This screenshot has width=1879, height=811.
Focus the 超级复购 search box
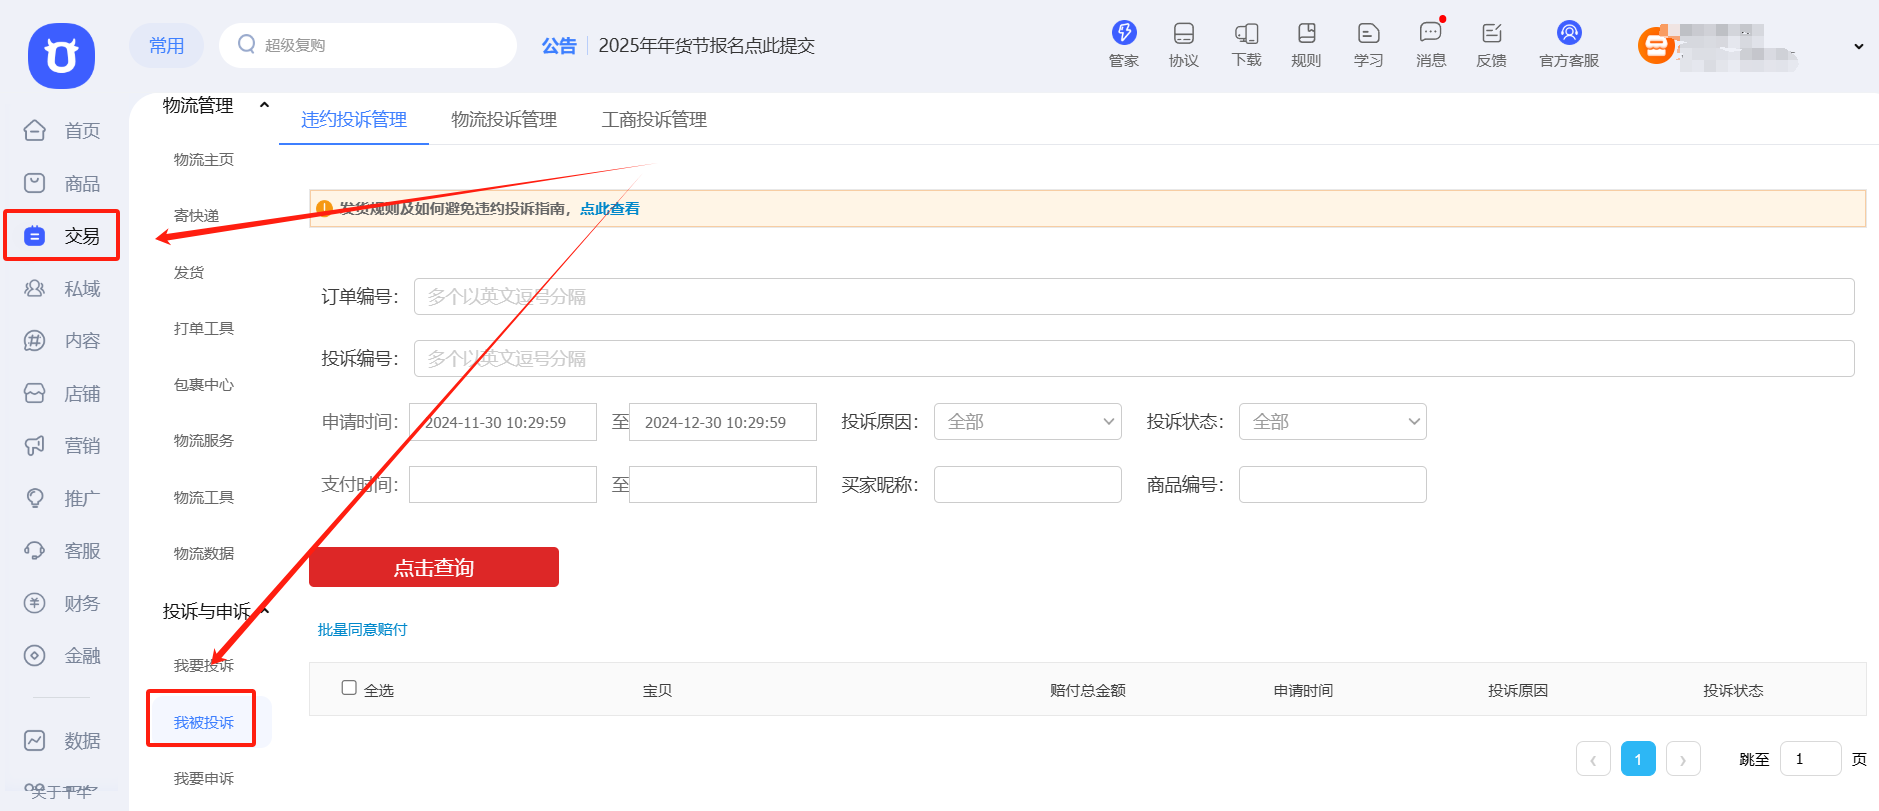tap(368, 45)
